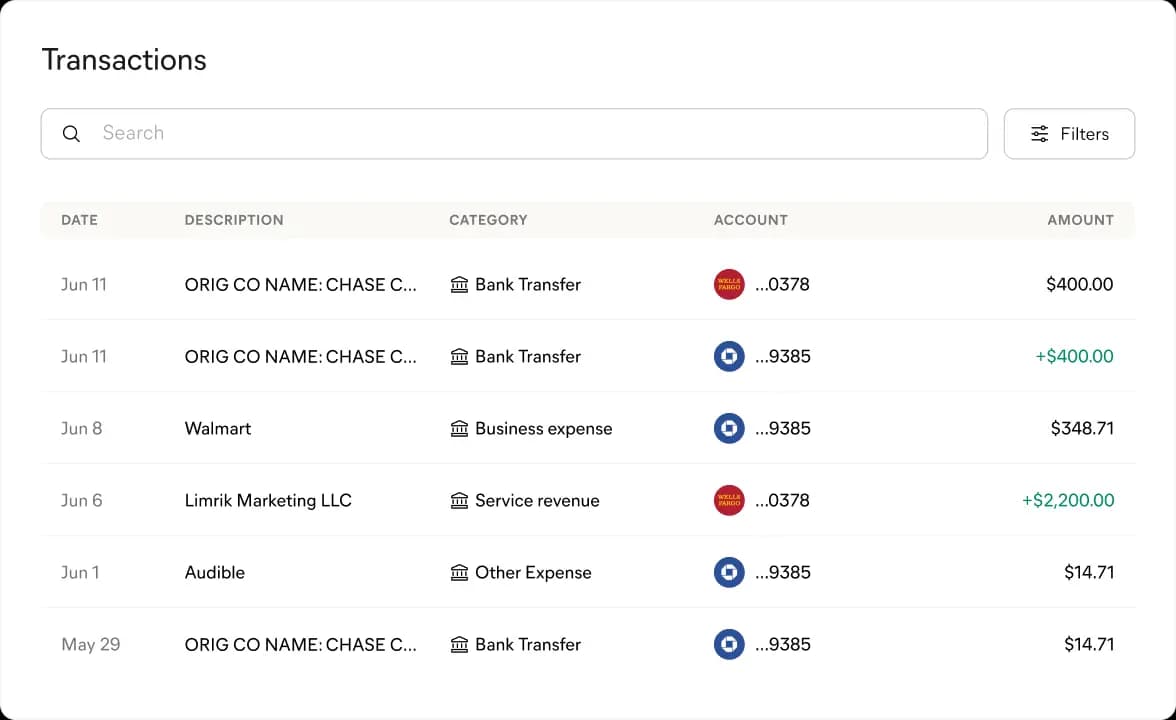Viewport: 1176px width, 720px height.
Task: Expand the truncated description on the Jun 11 row
Action: pyautogui.click(x=301, y=284)
